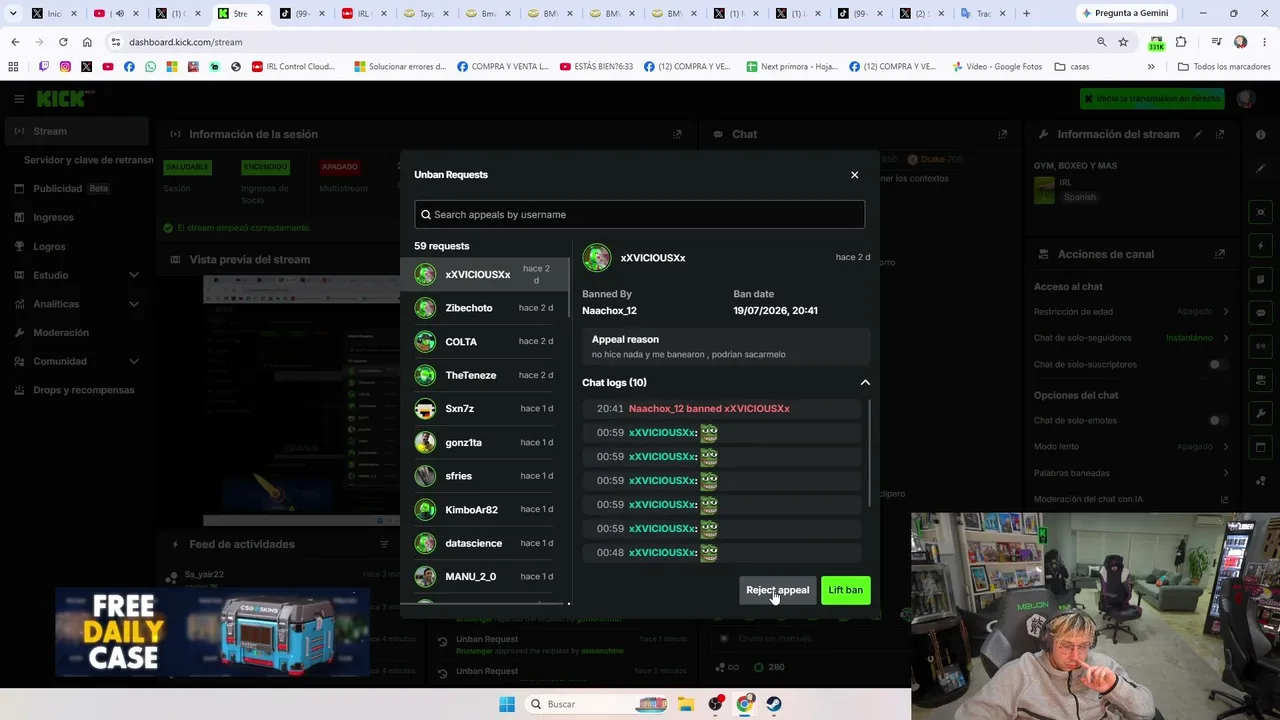Open Chat de solo-seguidores setting

[1130, 338]
